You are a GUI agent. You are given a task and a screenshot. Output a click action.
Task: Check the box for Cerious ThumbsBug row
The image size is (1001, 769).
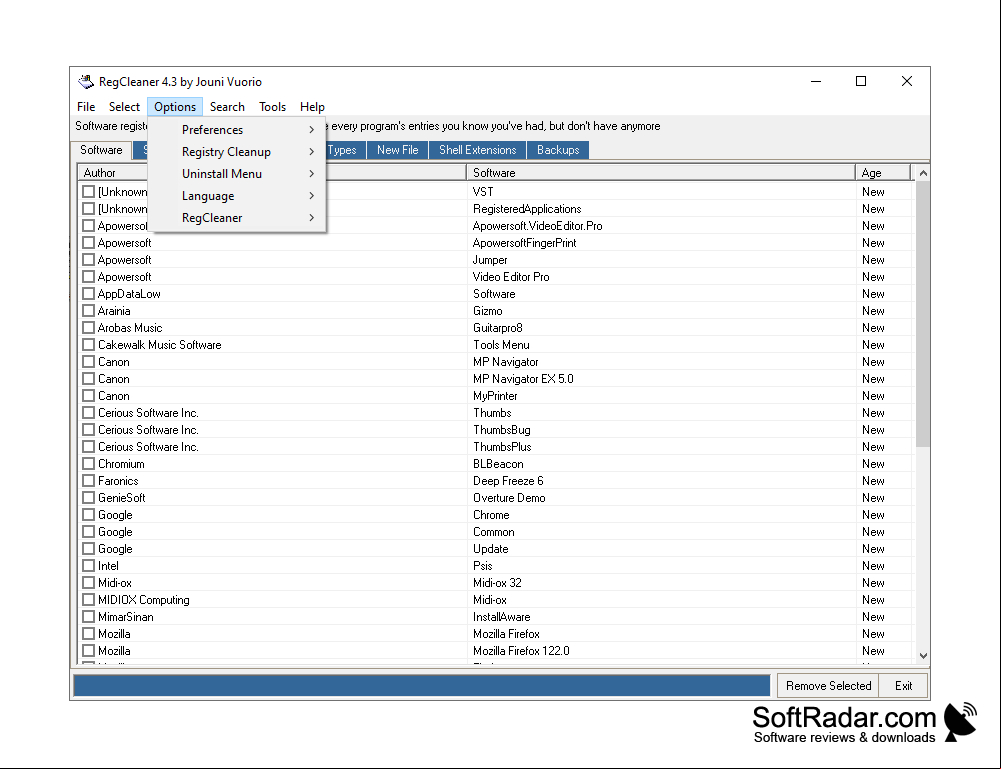89,430
